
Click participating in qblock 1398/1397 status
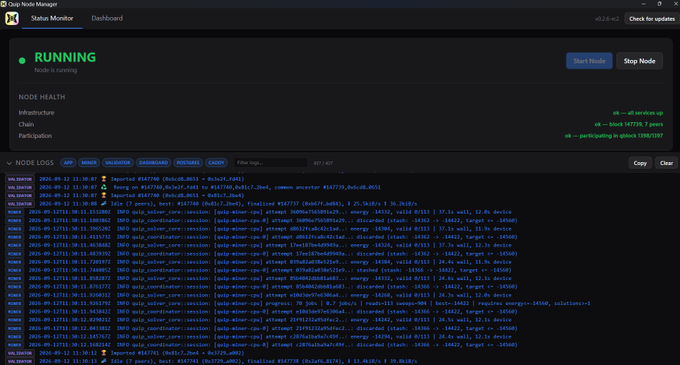614,136
